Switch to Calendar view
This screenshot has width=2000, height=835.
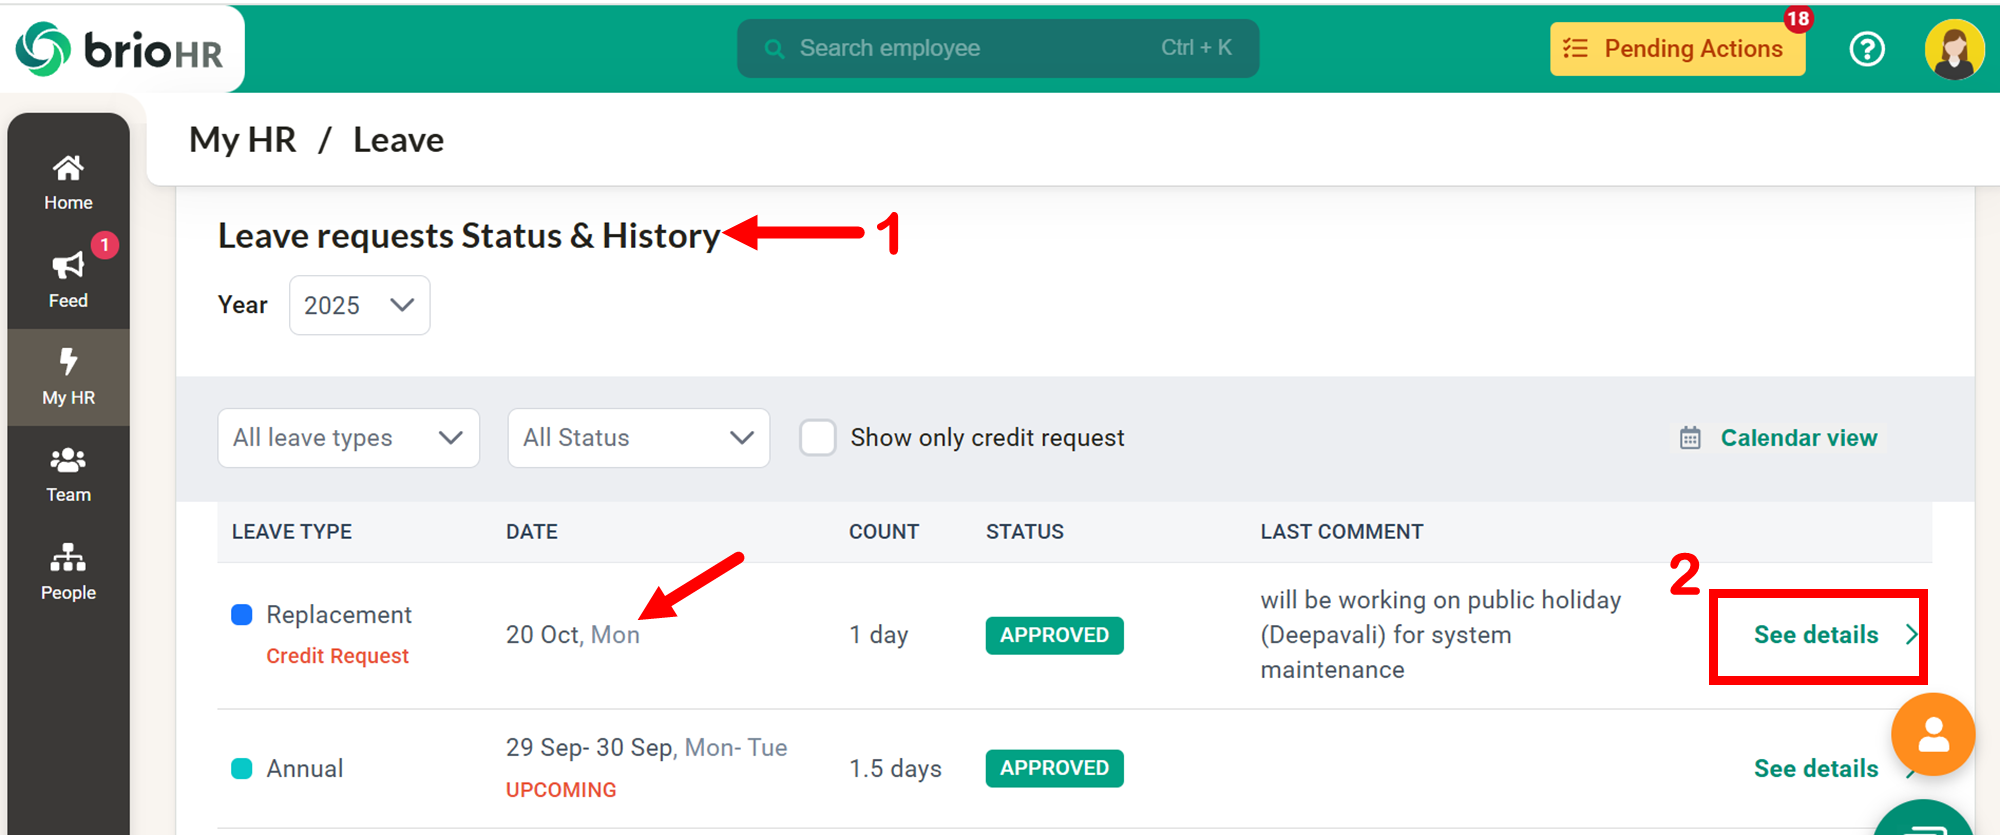tap(1797, 438)
